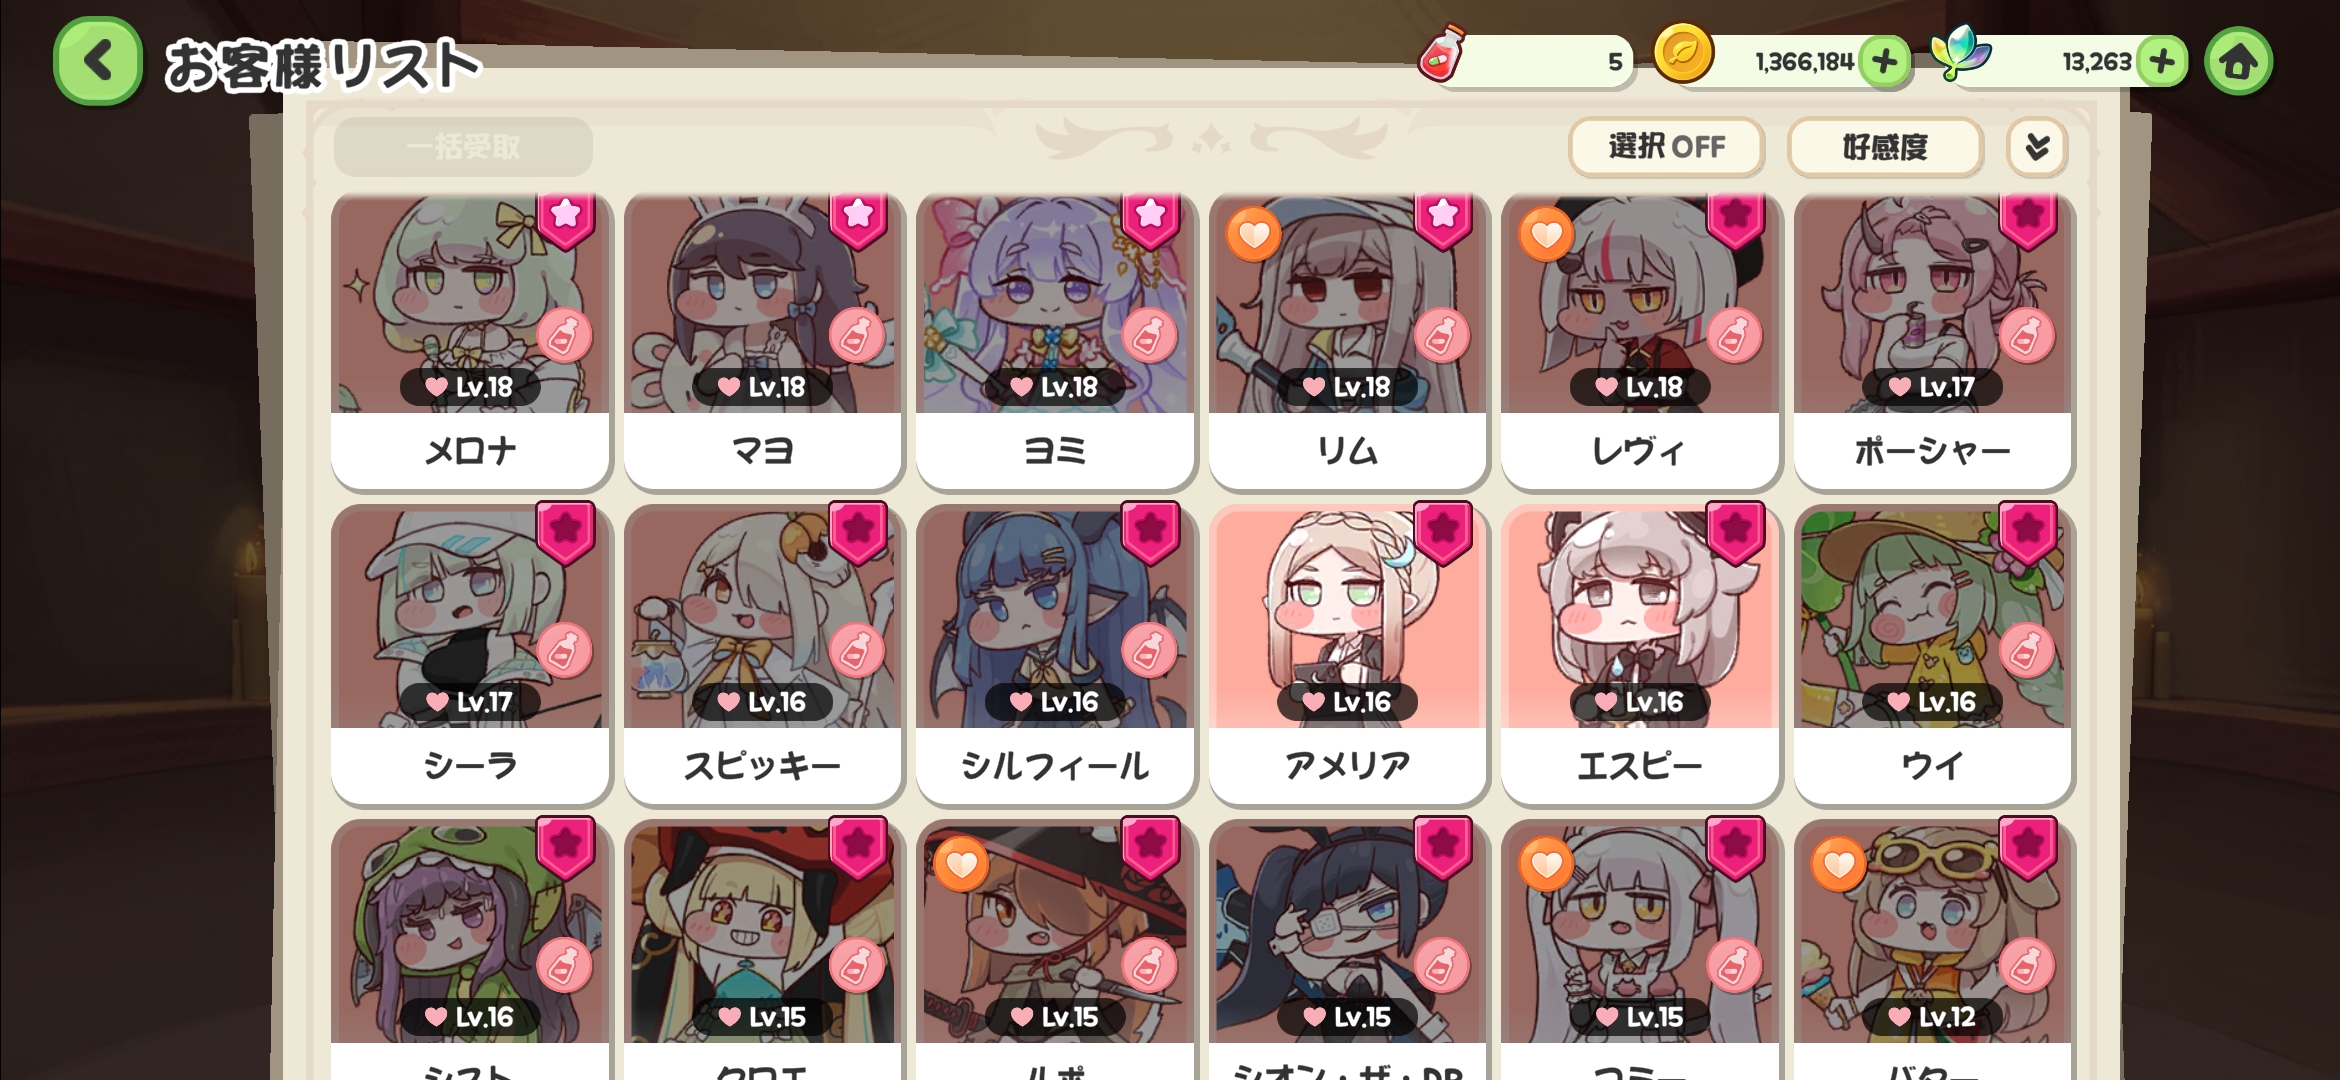This screenshot has width=2340, height=1080.
Task: Open customer card for シルフィール
Action: [1055, 655]
